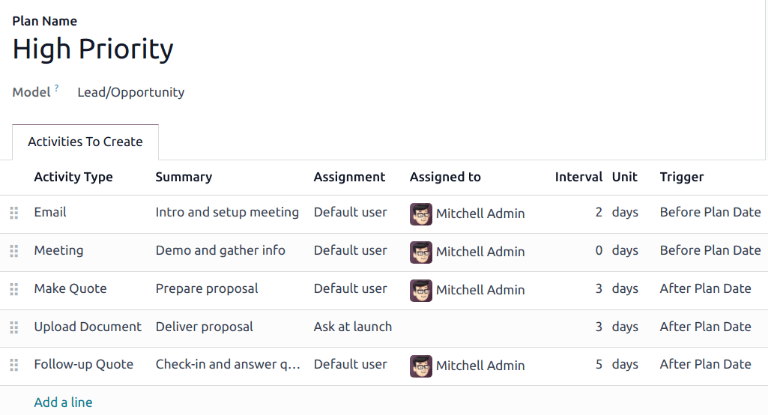This screenshot has width=768, height=415.
Task: Edit the High Priority plan name field
Action: [x=93, y=49]
